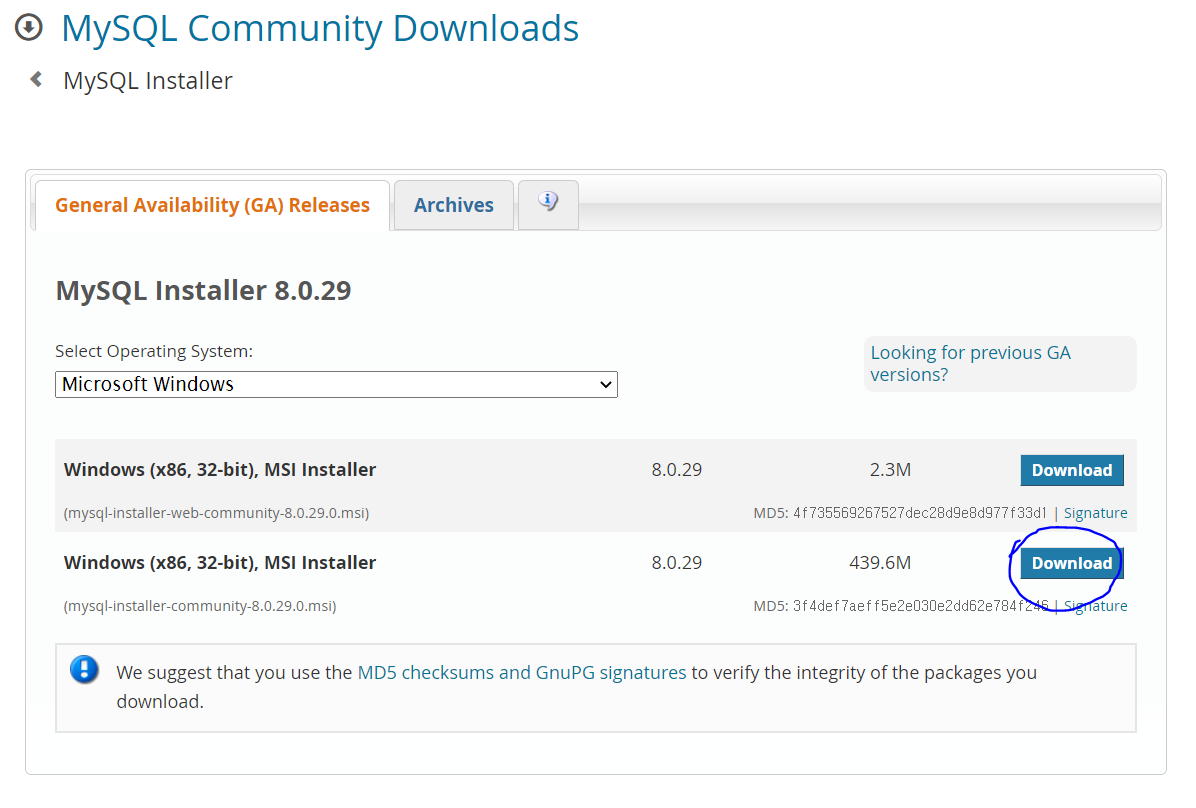Click the MySQL Installer breadcrumb text
The height and width of the screenshot is (808, 1196).
[148, 80]
